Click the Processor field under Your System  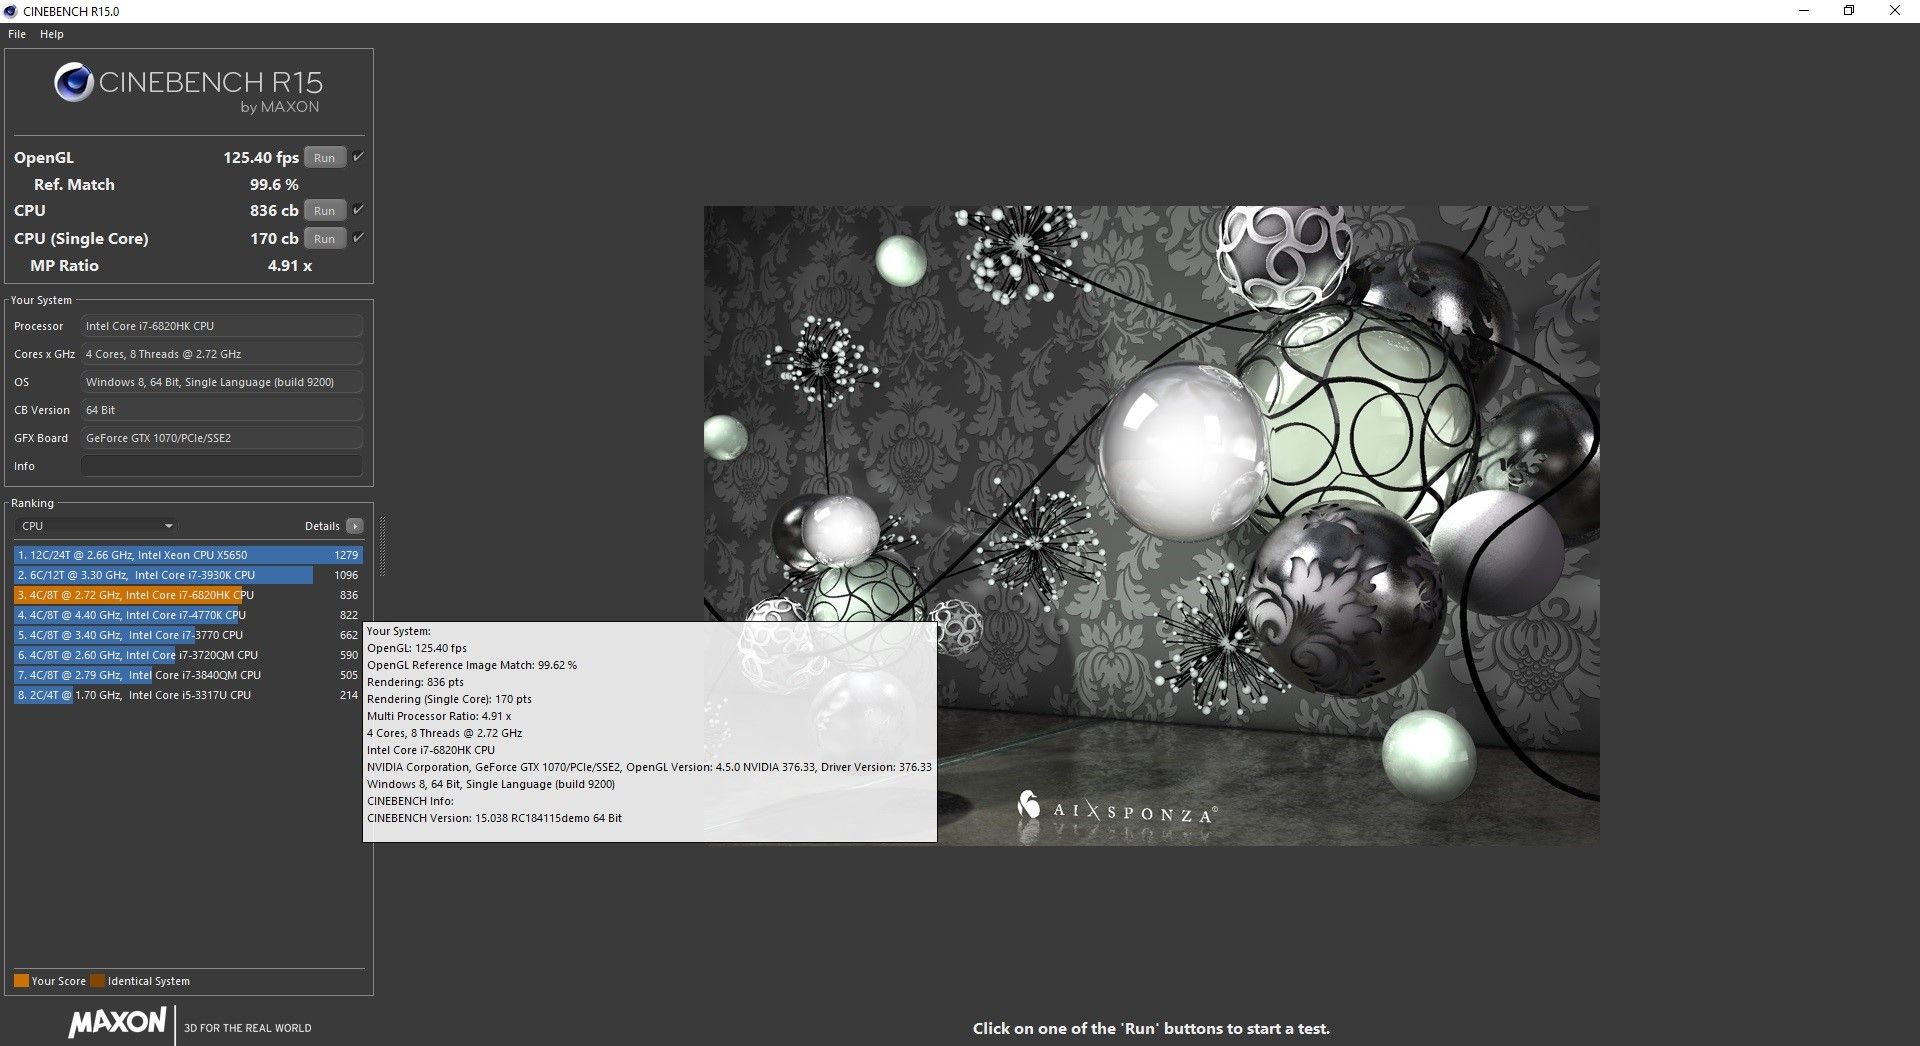(222, 326)
